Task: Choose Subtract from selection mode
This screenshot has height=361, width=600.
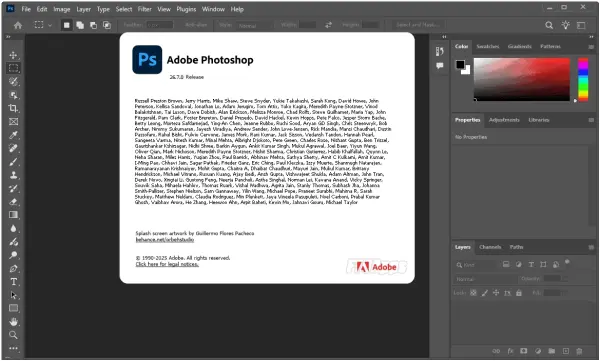Action: point(93,25)
